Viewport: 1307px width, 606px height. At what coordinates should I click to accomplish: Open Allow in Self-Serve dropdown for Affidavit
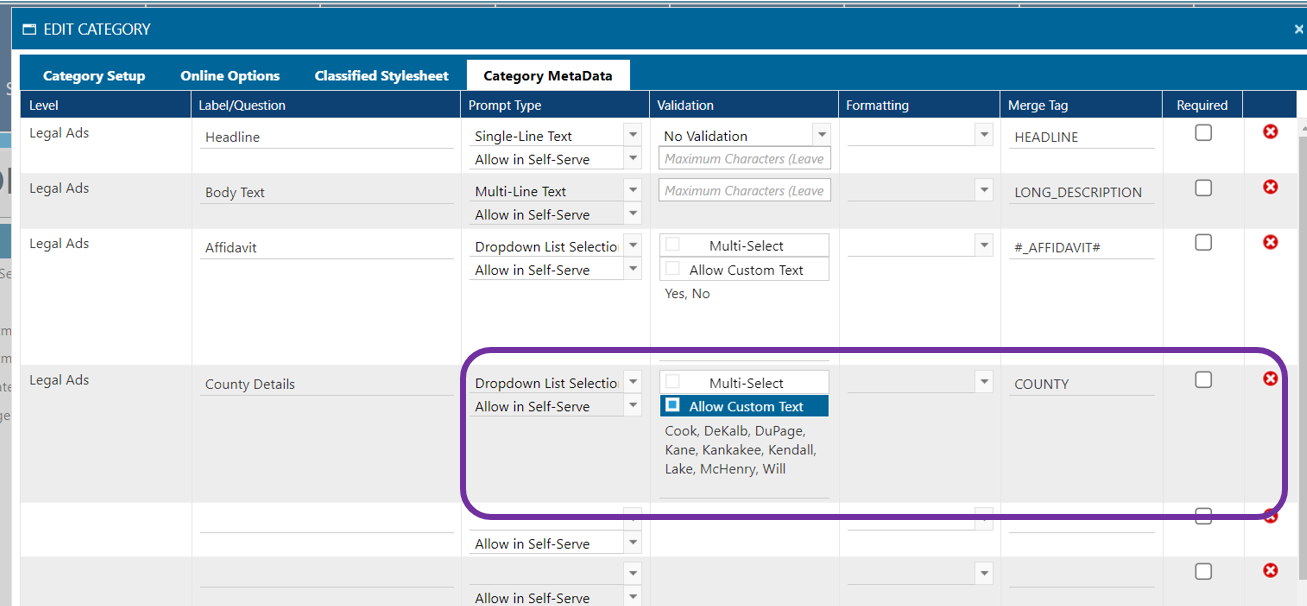click(x=631, y=269)
